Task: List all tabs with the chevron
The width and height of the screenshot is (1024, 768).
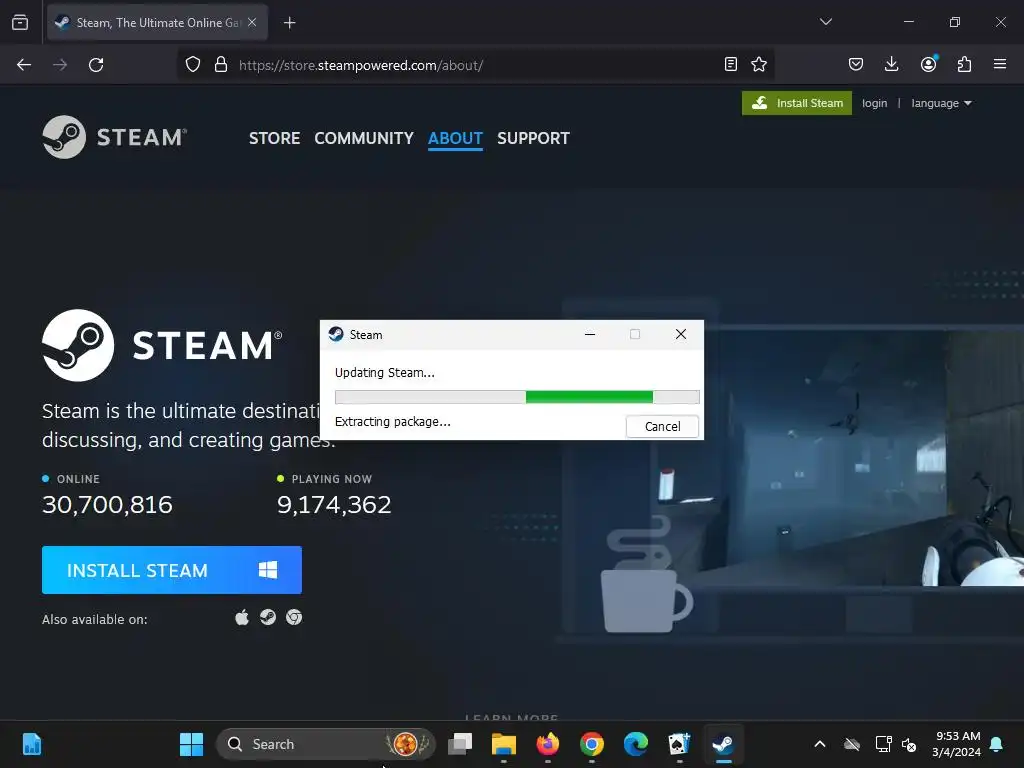Action: [x=825, y=22]
